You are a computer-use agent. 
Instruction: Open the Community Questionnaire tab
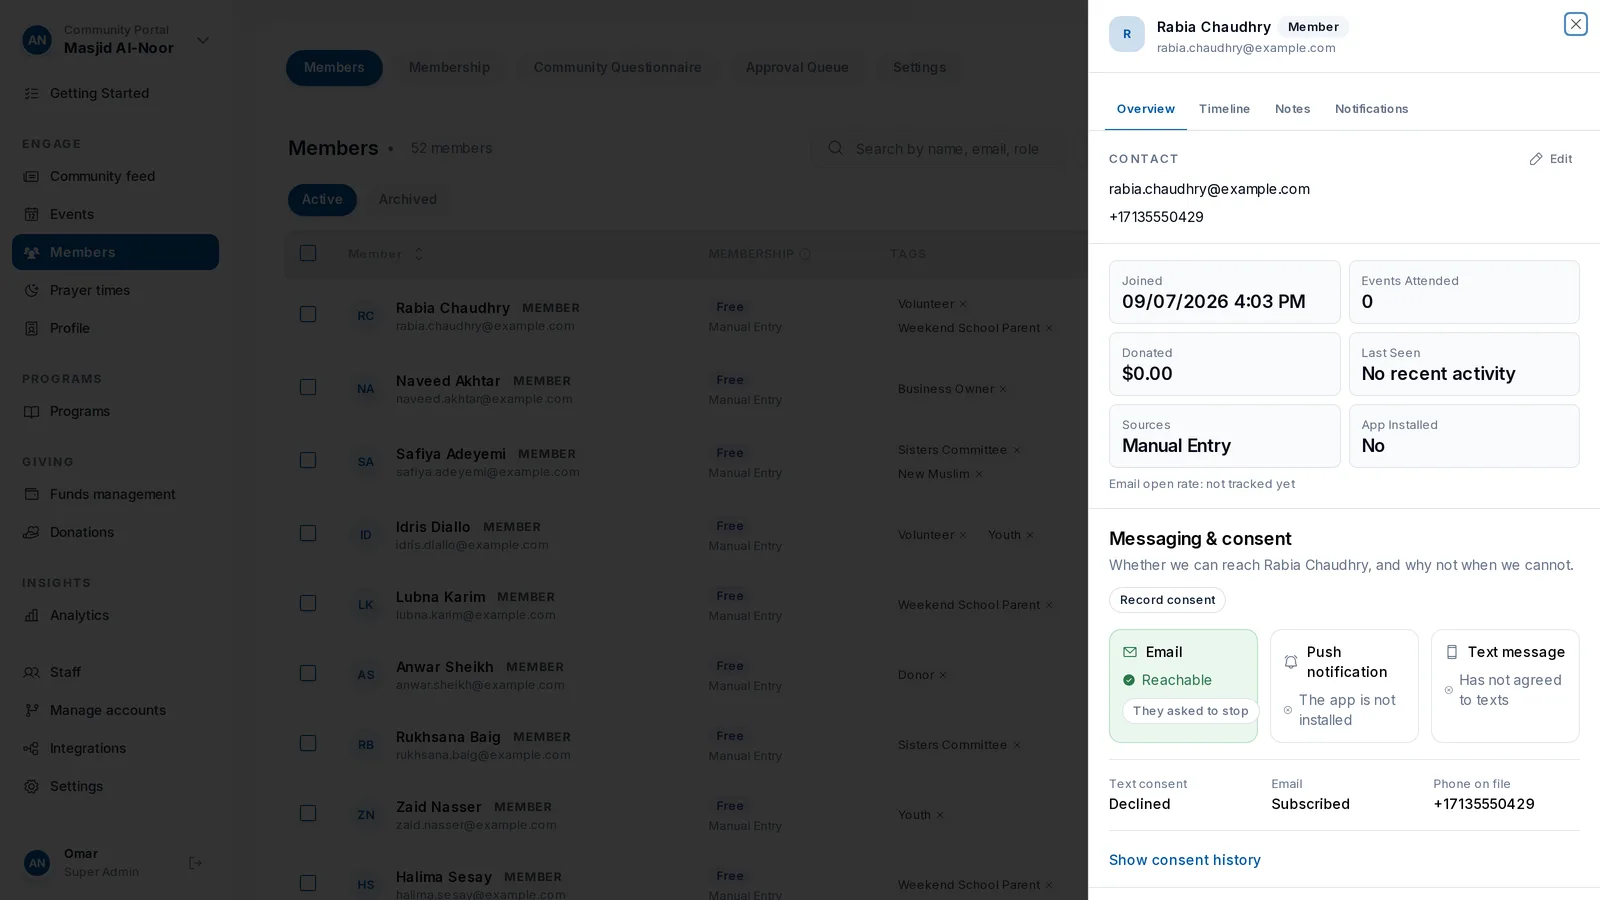[617, 67]
